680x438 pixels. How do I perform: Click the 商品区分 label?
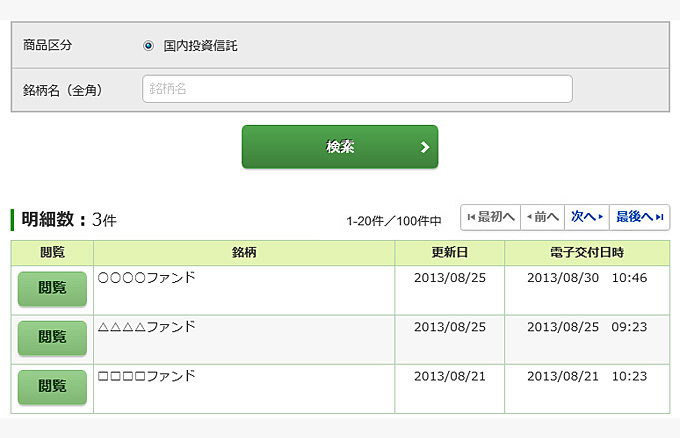(x=47, y=45)
